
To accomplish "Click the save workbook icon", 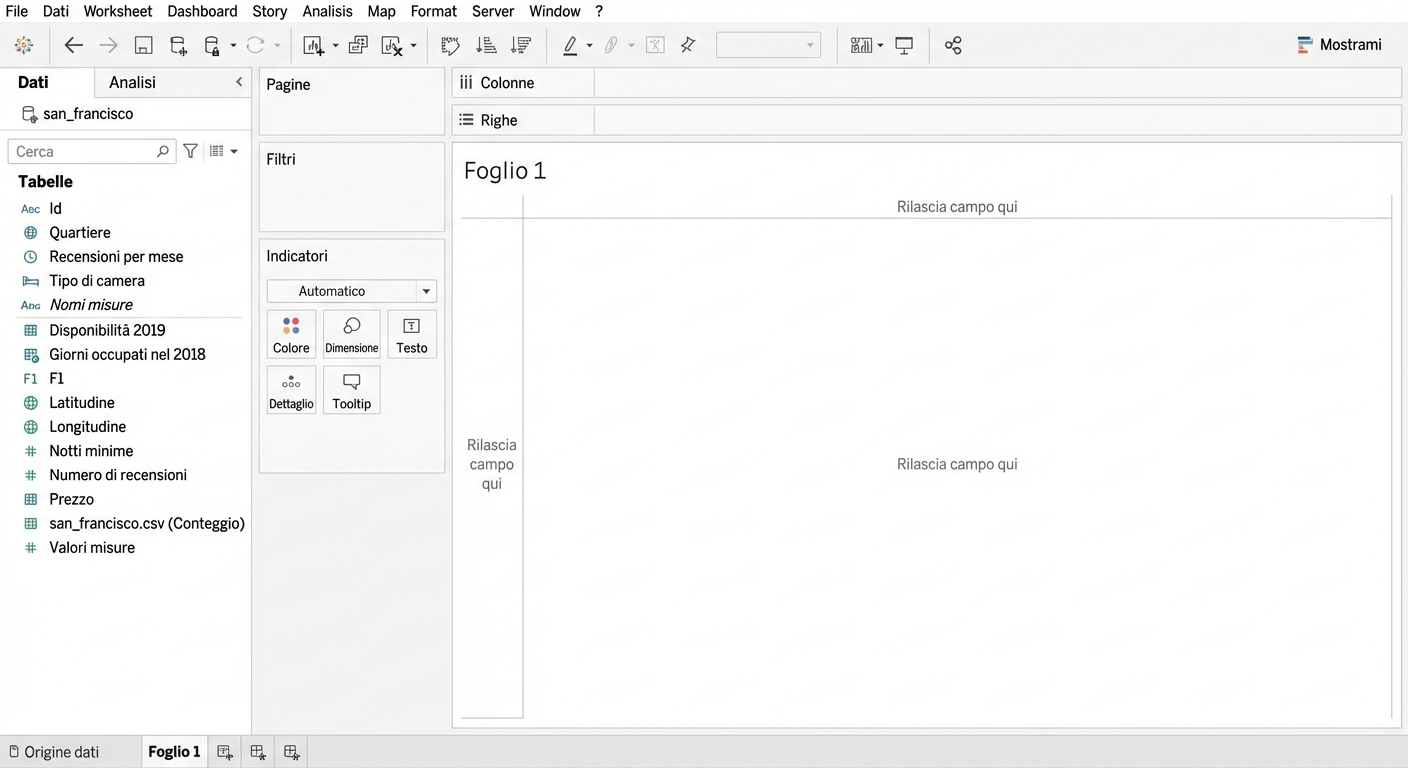I will 143,45.
